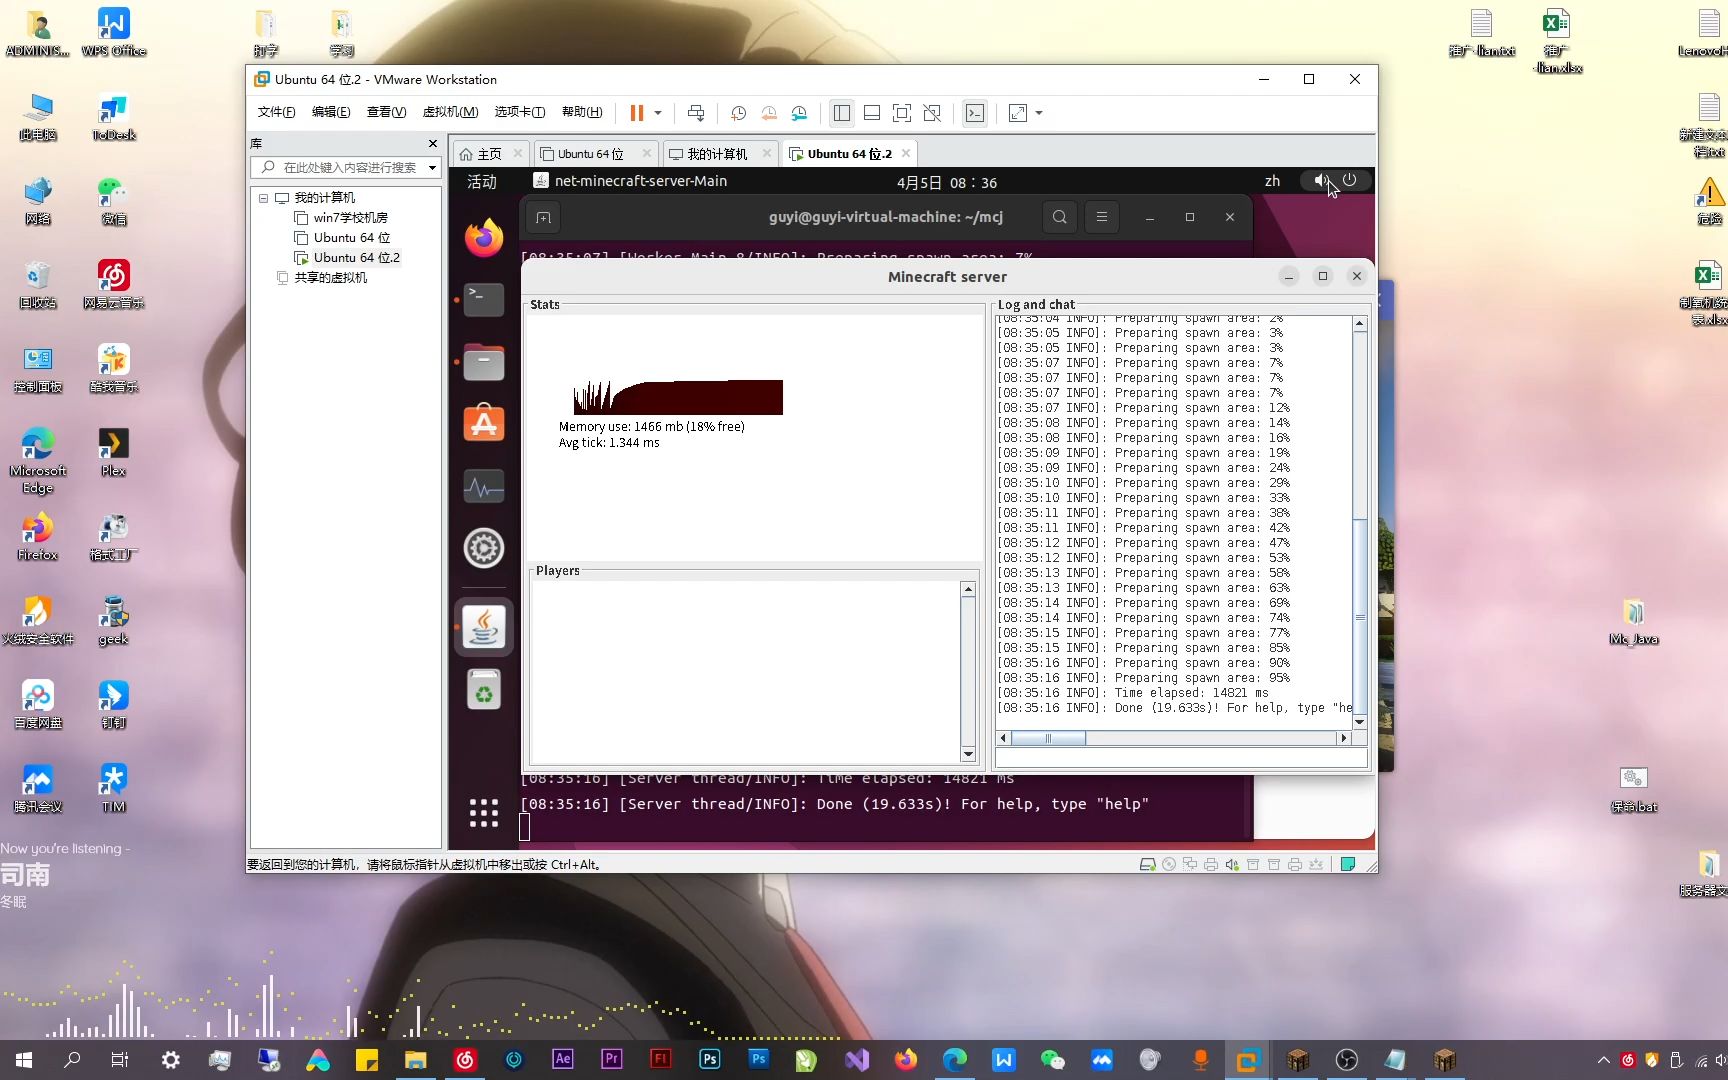The image size is (1728, 1080).
Task: Open the Ubuntu clock showing 4月5日 08:36
Action: tap(946, 182)
